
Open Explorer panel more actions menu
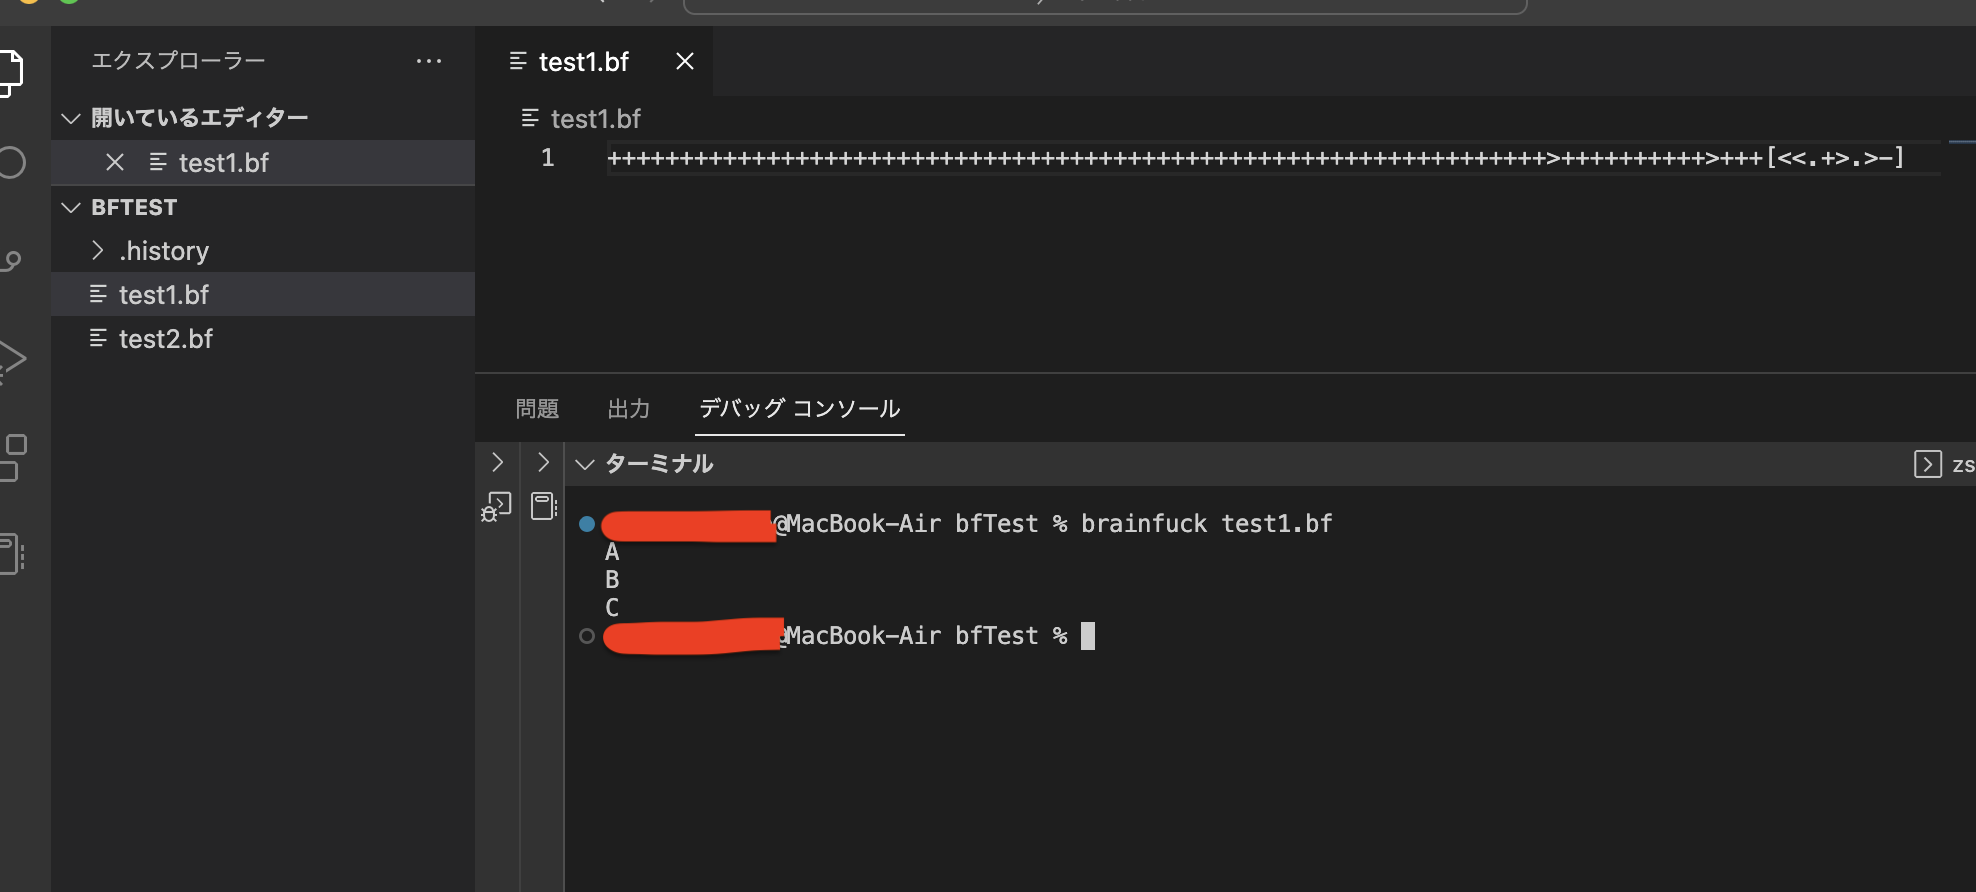coord(429,61)
